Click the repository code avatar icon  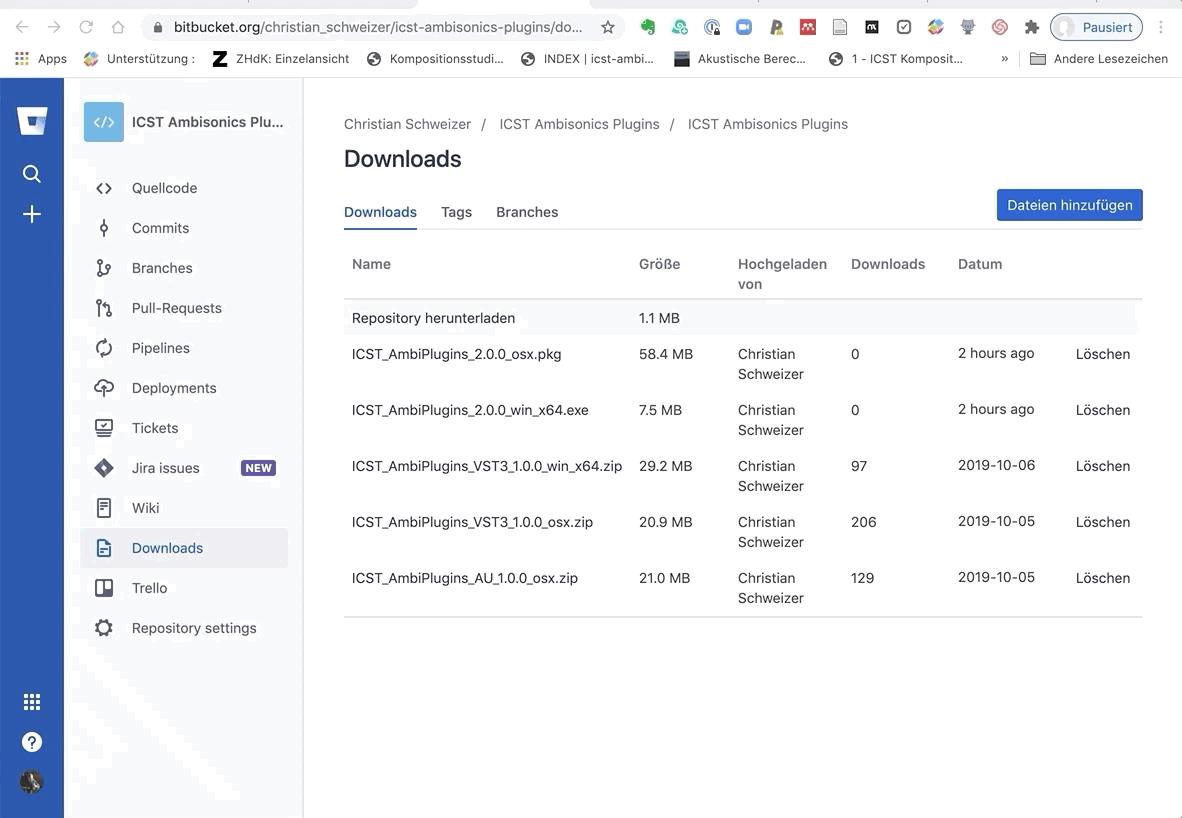[104, 122]
